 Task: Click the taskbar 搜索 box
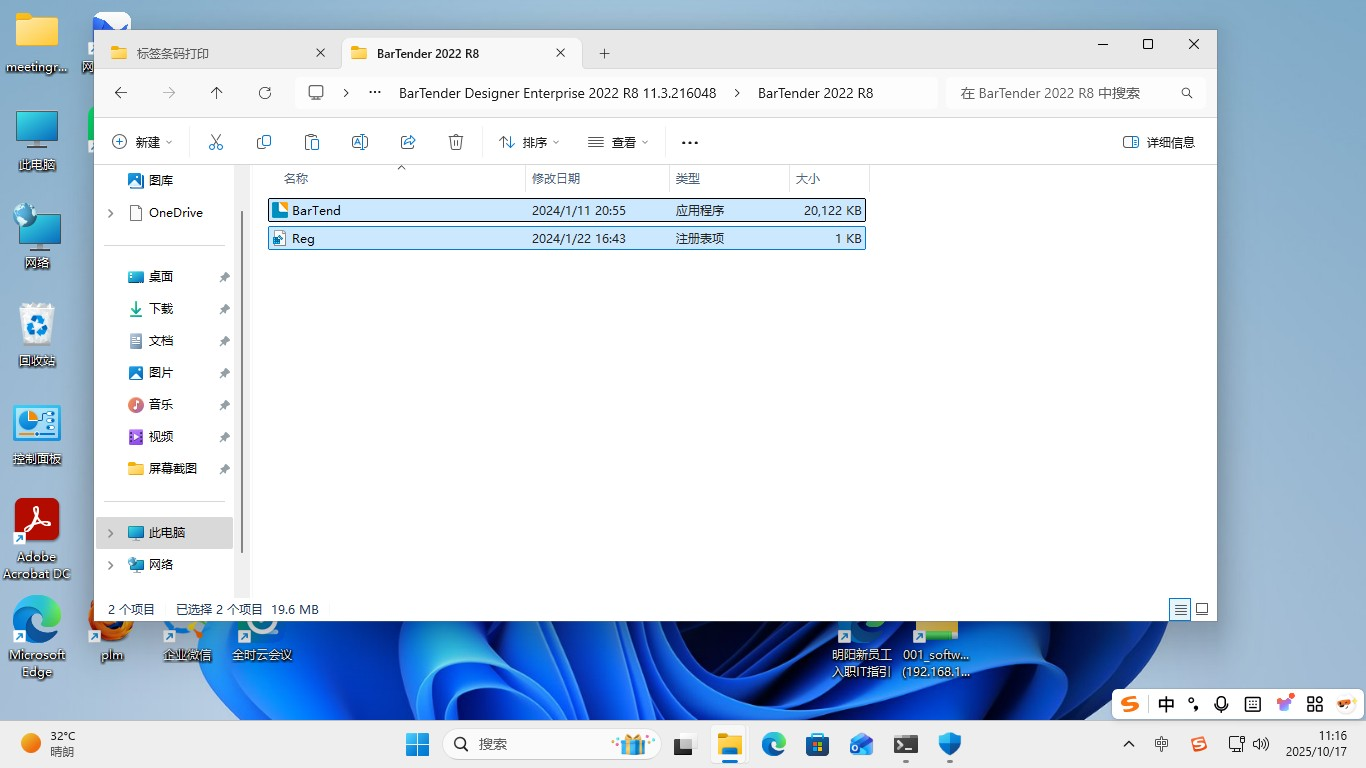point(551,744)
